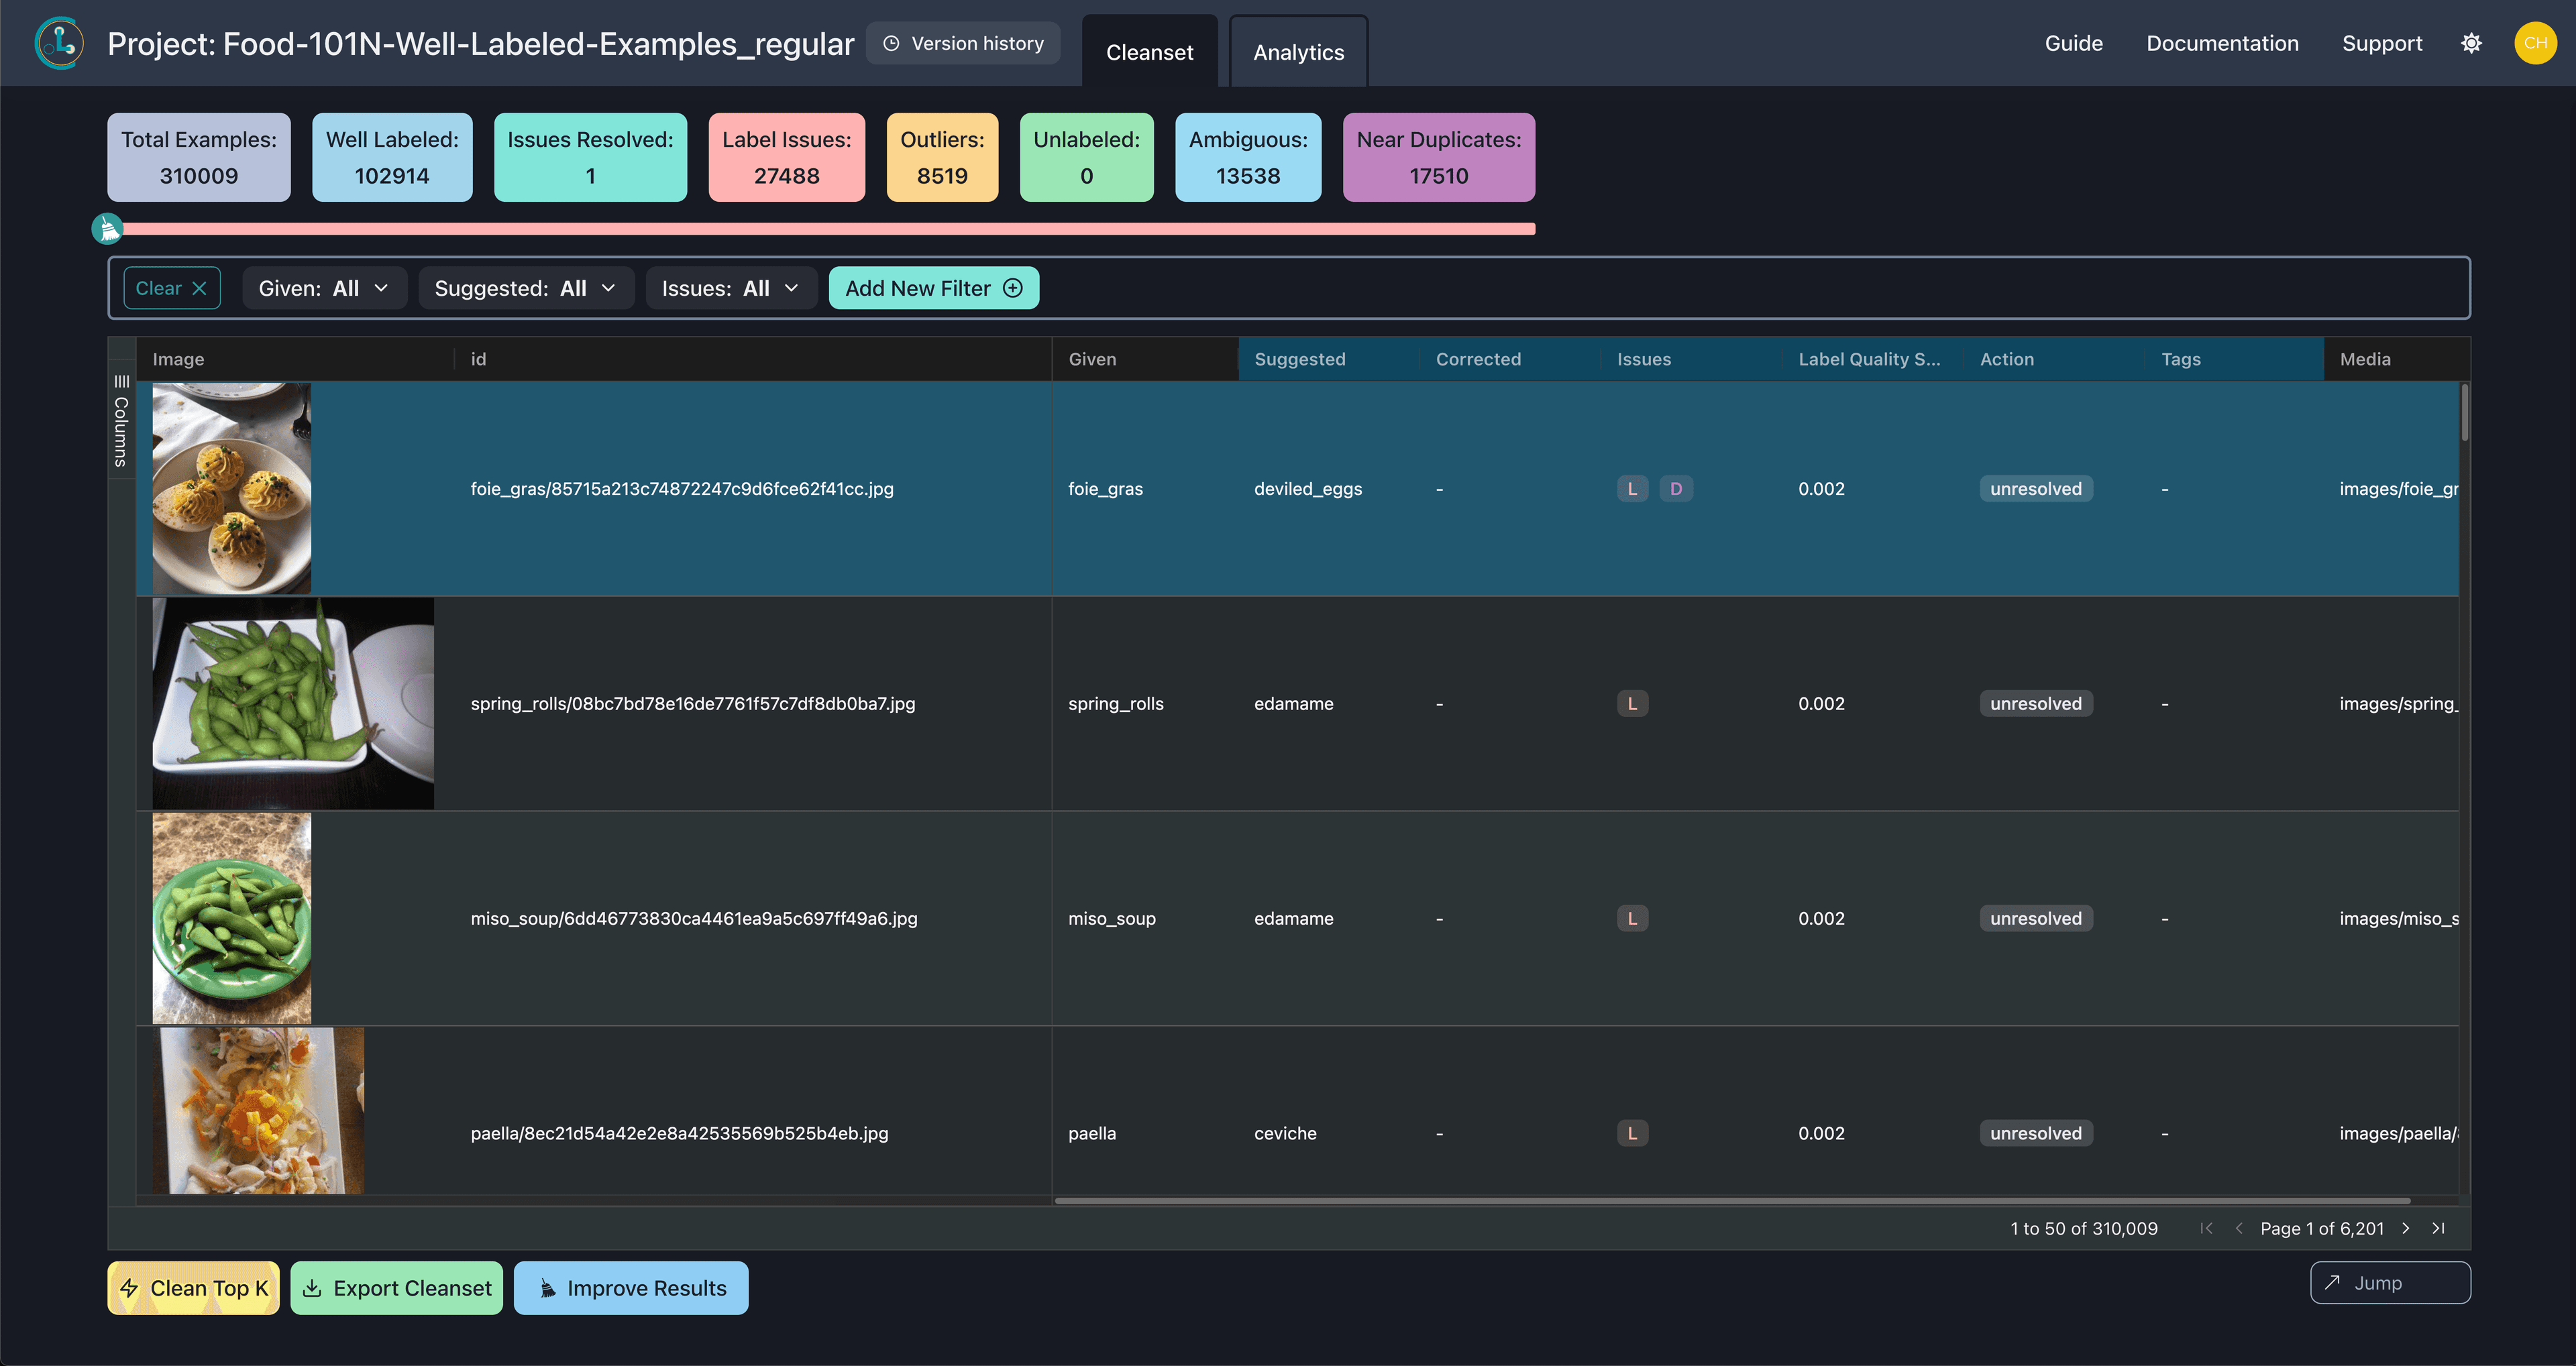Jump to the last page via pagination icon

click(2440, 1228)
